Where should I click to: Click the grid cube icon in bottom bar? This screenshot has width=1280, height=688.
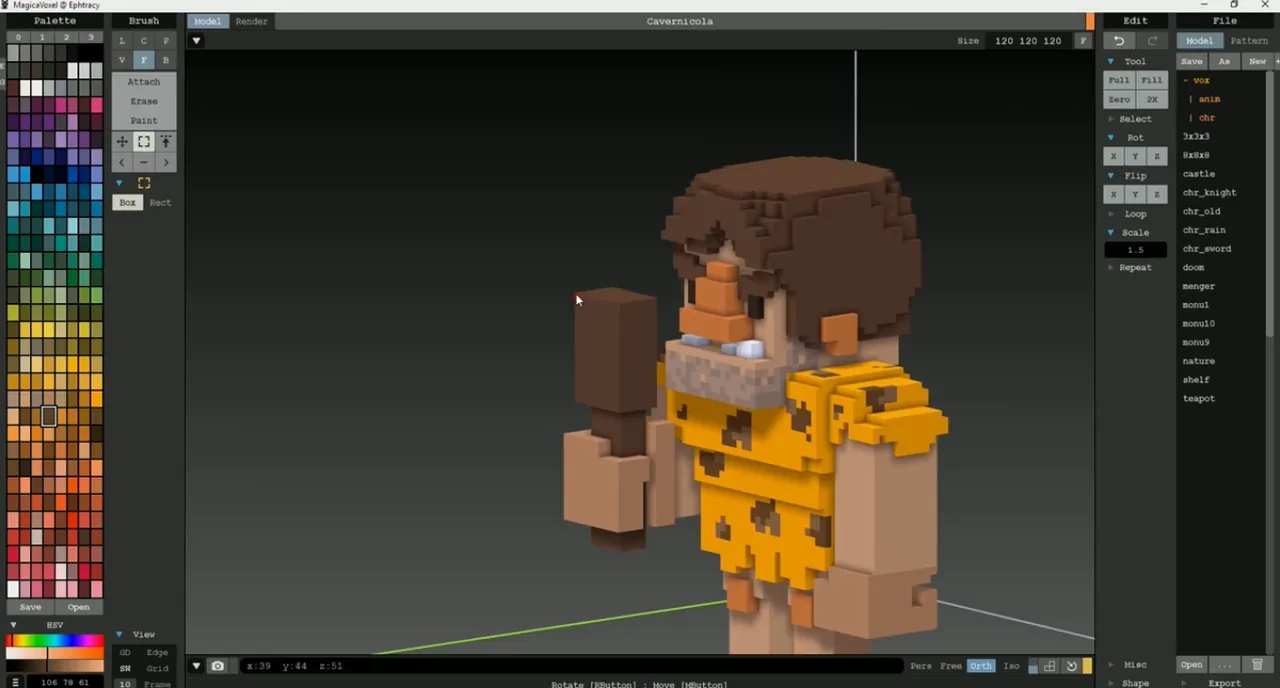tap(1049, 666)
